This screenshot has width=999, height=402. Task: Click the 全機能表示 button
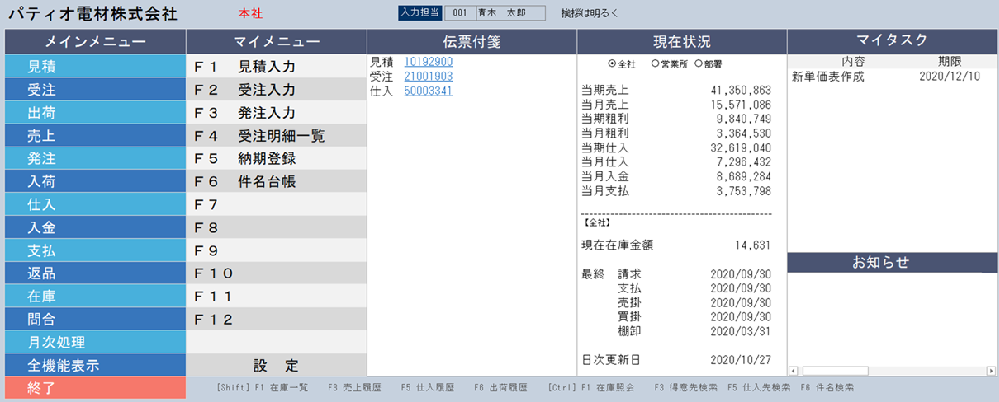[x=94, y=365]
